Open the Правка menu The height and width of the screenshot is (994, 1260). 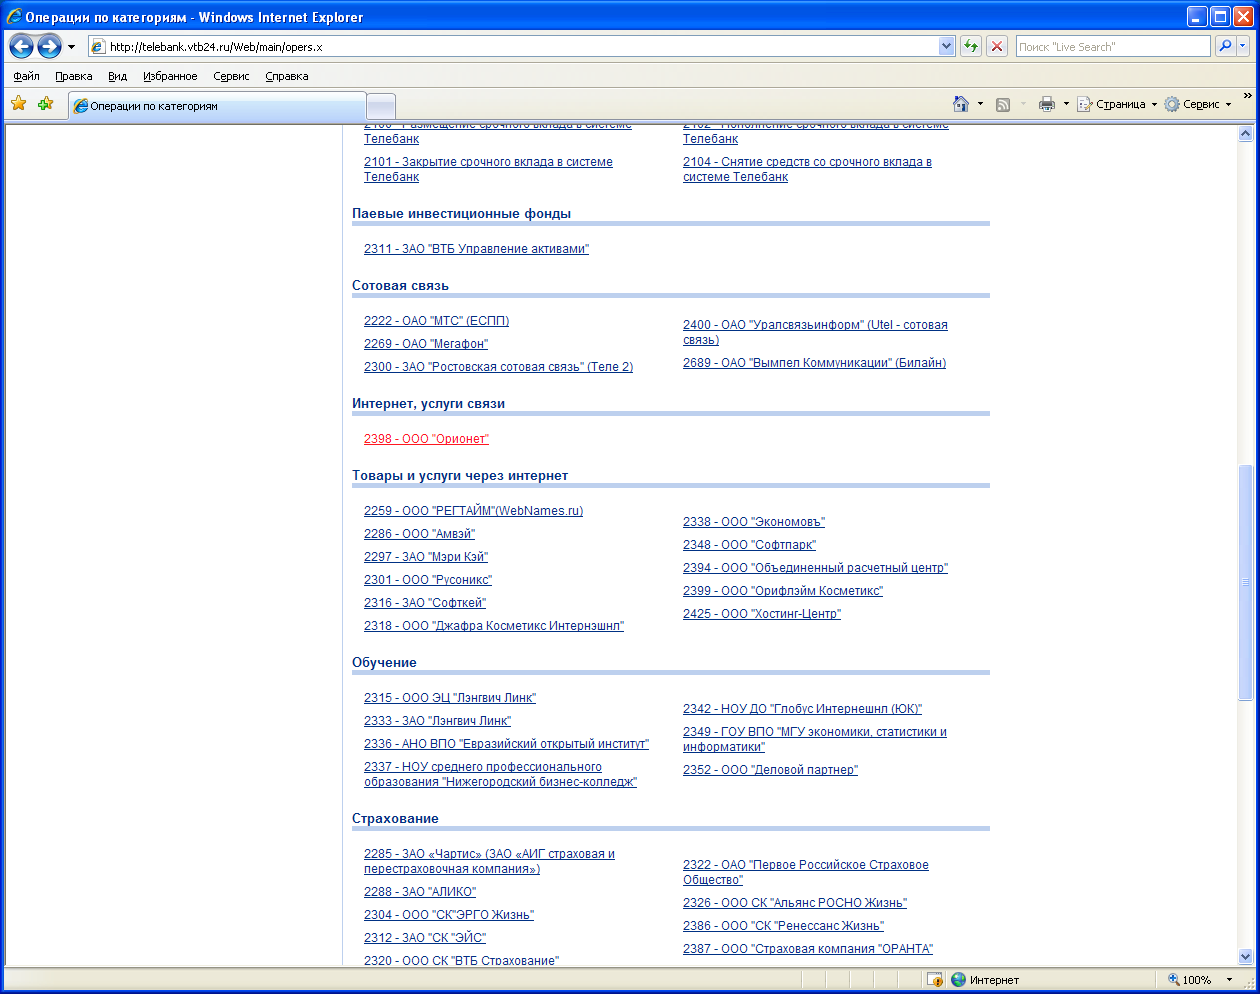pyautogui.click(x=74, y=76)
